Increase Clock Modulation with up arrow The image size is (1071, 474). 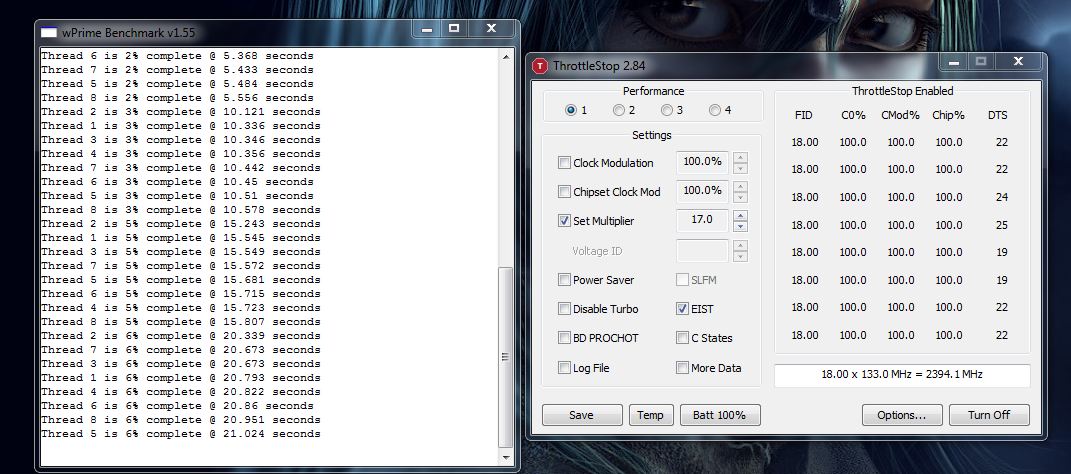click(x=740, y=157)
